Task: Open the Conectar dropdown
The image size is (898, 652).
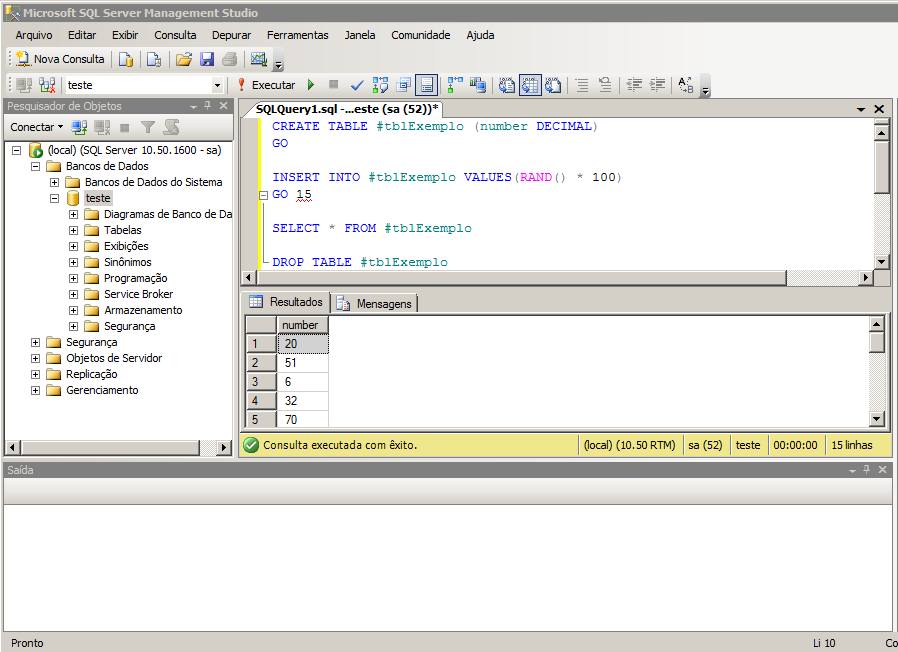Action: point(36,127)
